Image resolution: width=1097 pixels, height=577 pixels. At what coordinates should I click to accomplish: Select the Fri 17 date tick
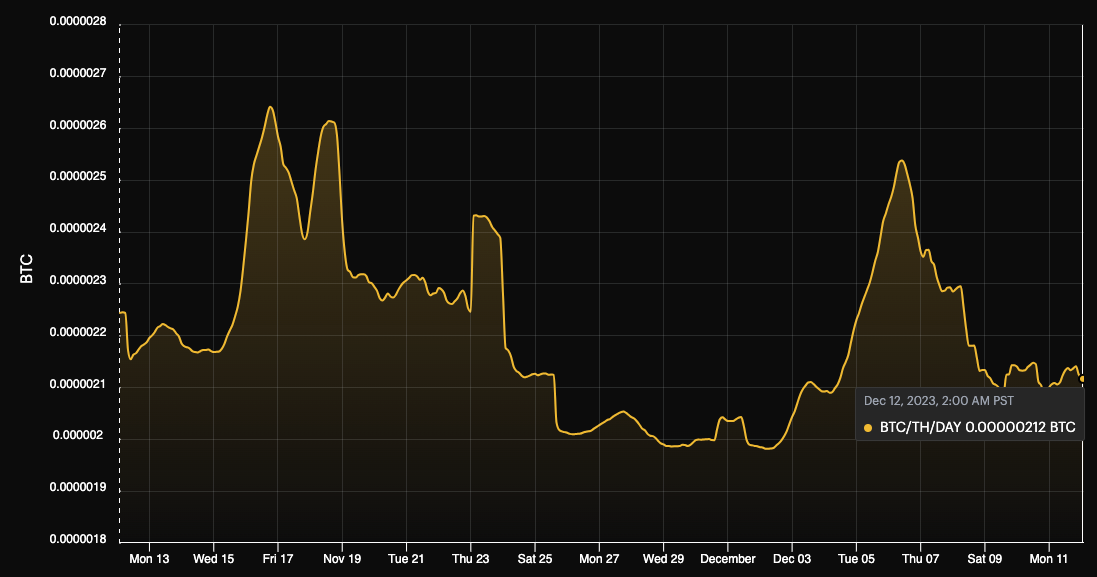pyautogui.click(x=278, y=559)
